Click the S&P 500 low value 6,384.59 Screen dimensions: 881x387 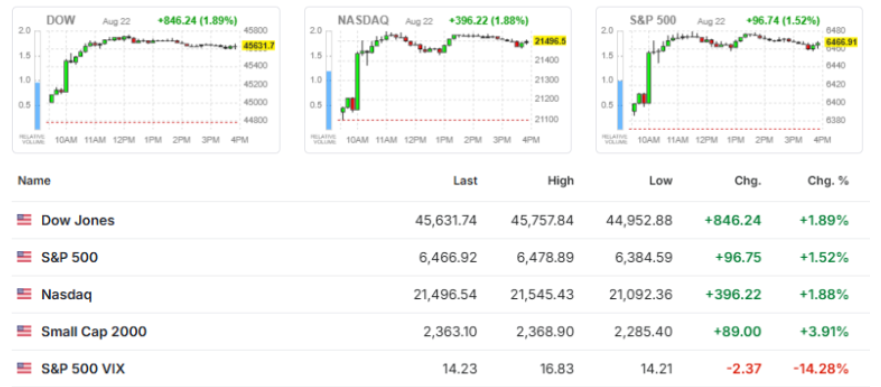643,257
